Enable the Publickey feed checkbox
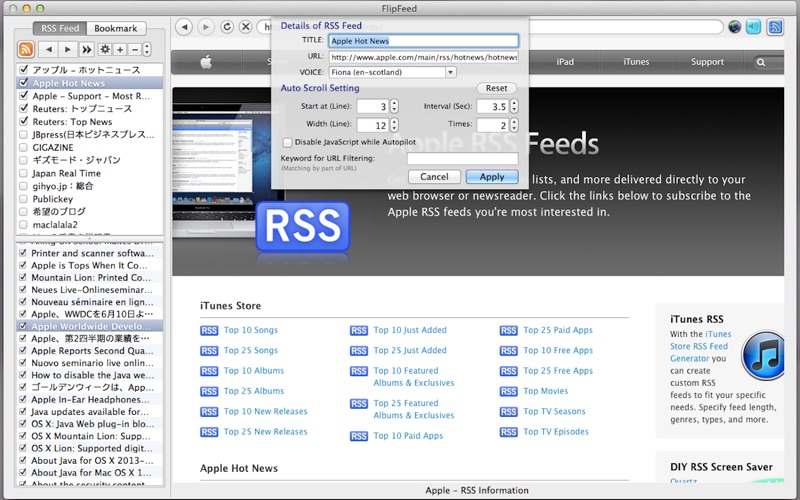 click(x=23, y=199)
